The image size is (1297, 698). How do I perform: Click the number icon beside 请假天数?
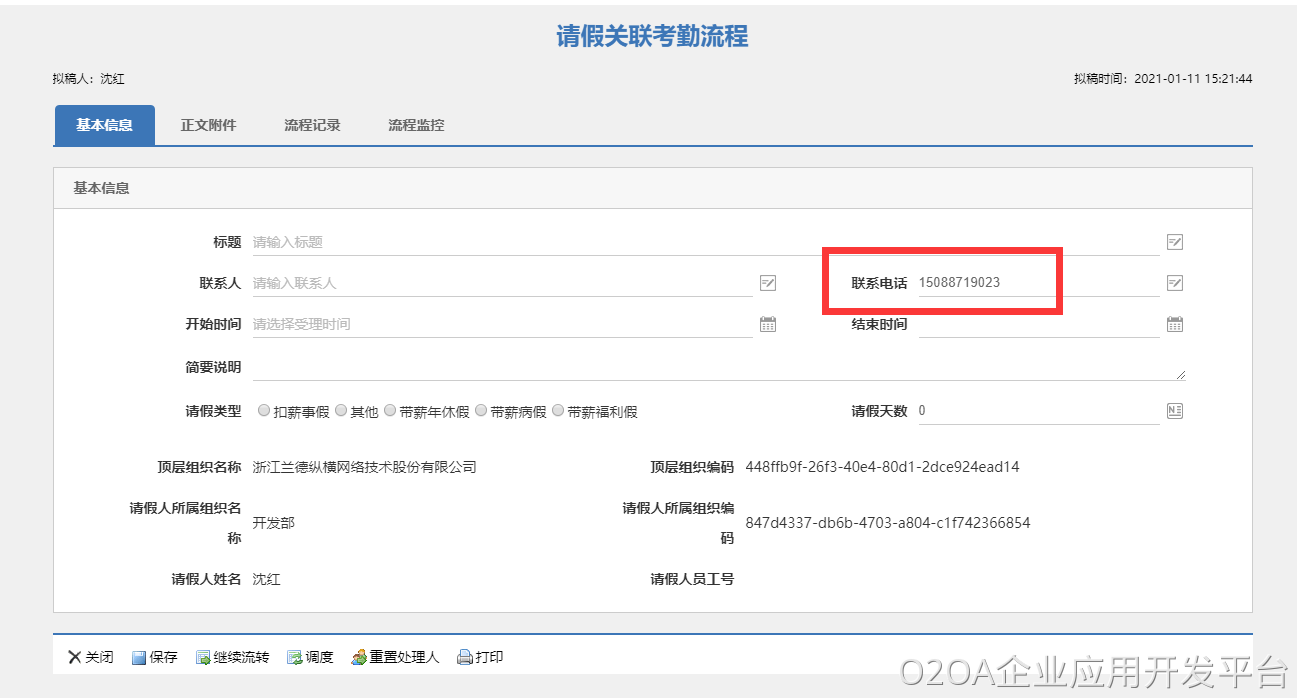click(x=1175, y=411)
